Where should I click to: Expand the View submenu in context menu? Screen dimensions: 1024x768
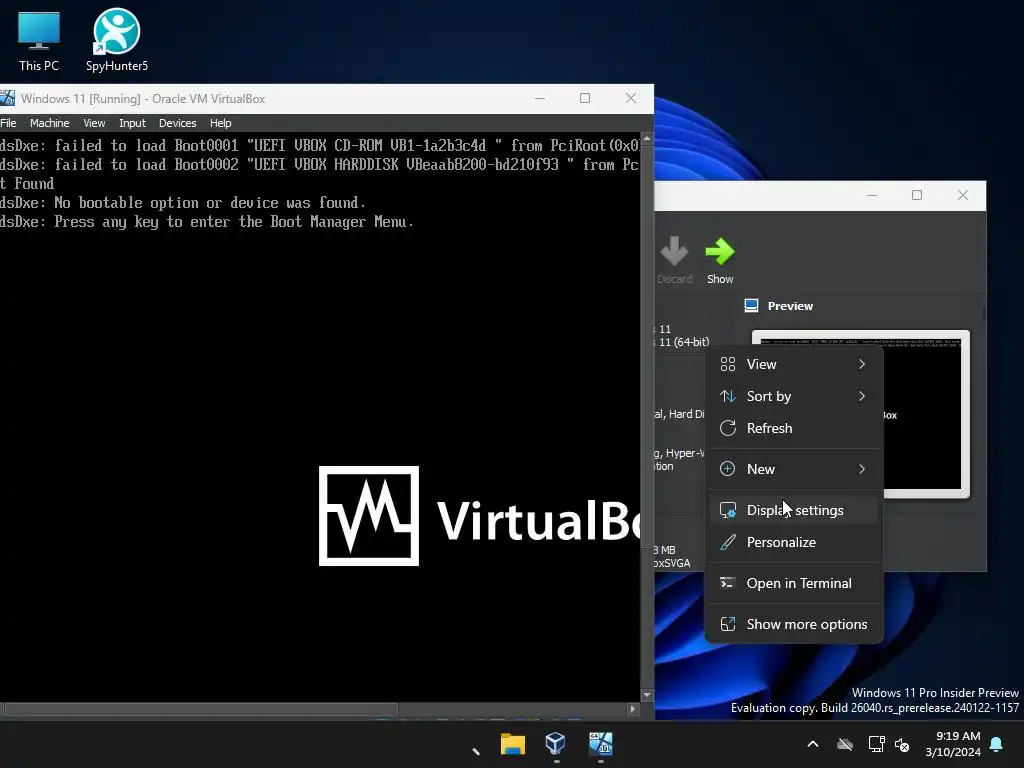click(x=794, y=364)
